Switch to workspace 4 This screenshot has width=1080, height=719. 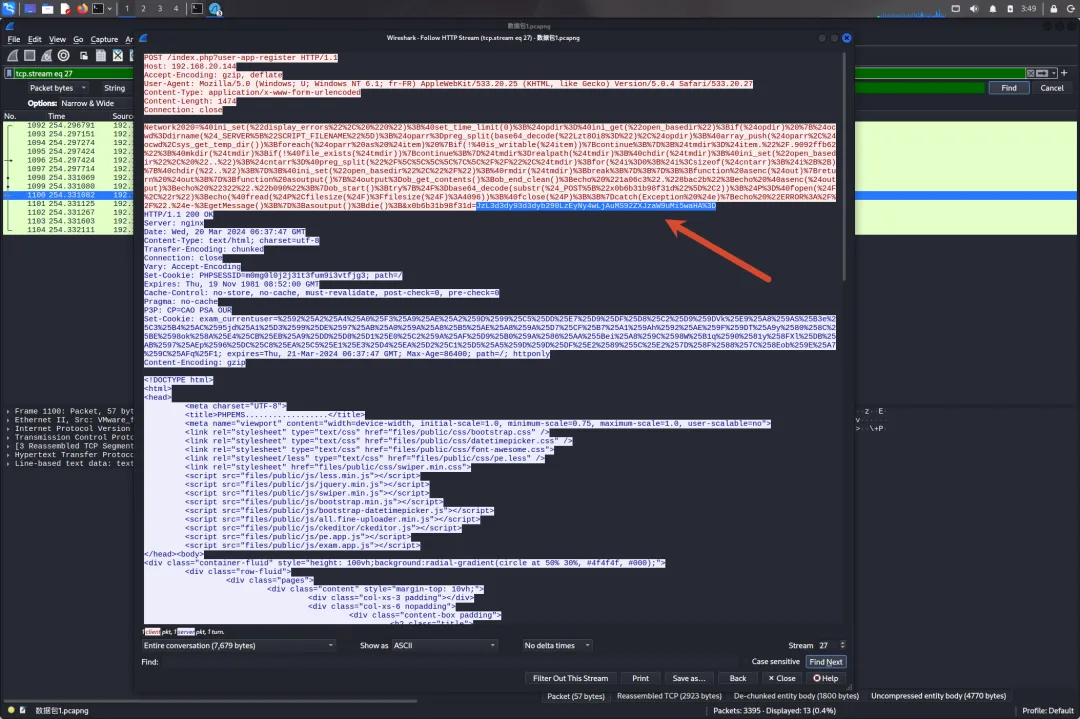click(x=176, y=9)
